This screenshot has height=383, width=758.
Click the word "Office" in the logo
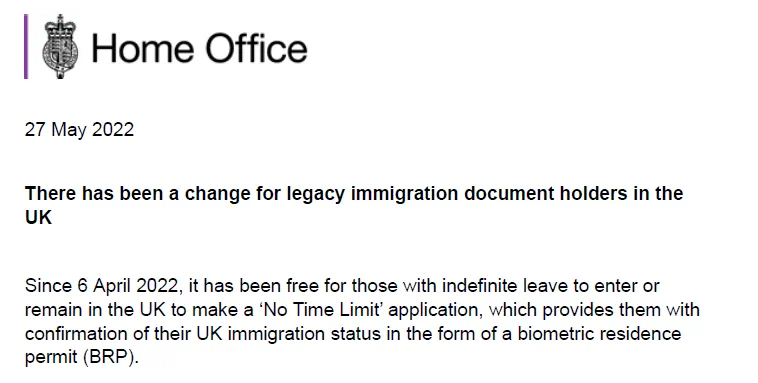(x=256, y=48)
